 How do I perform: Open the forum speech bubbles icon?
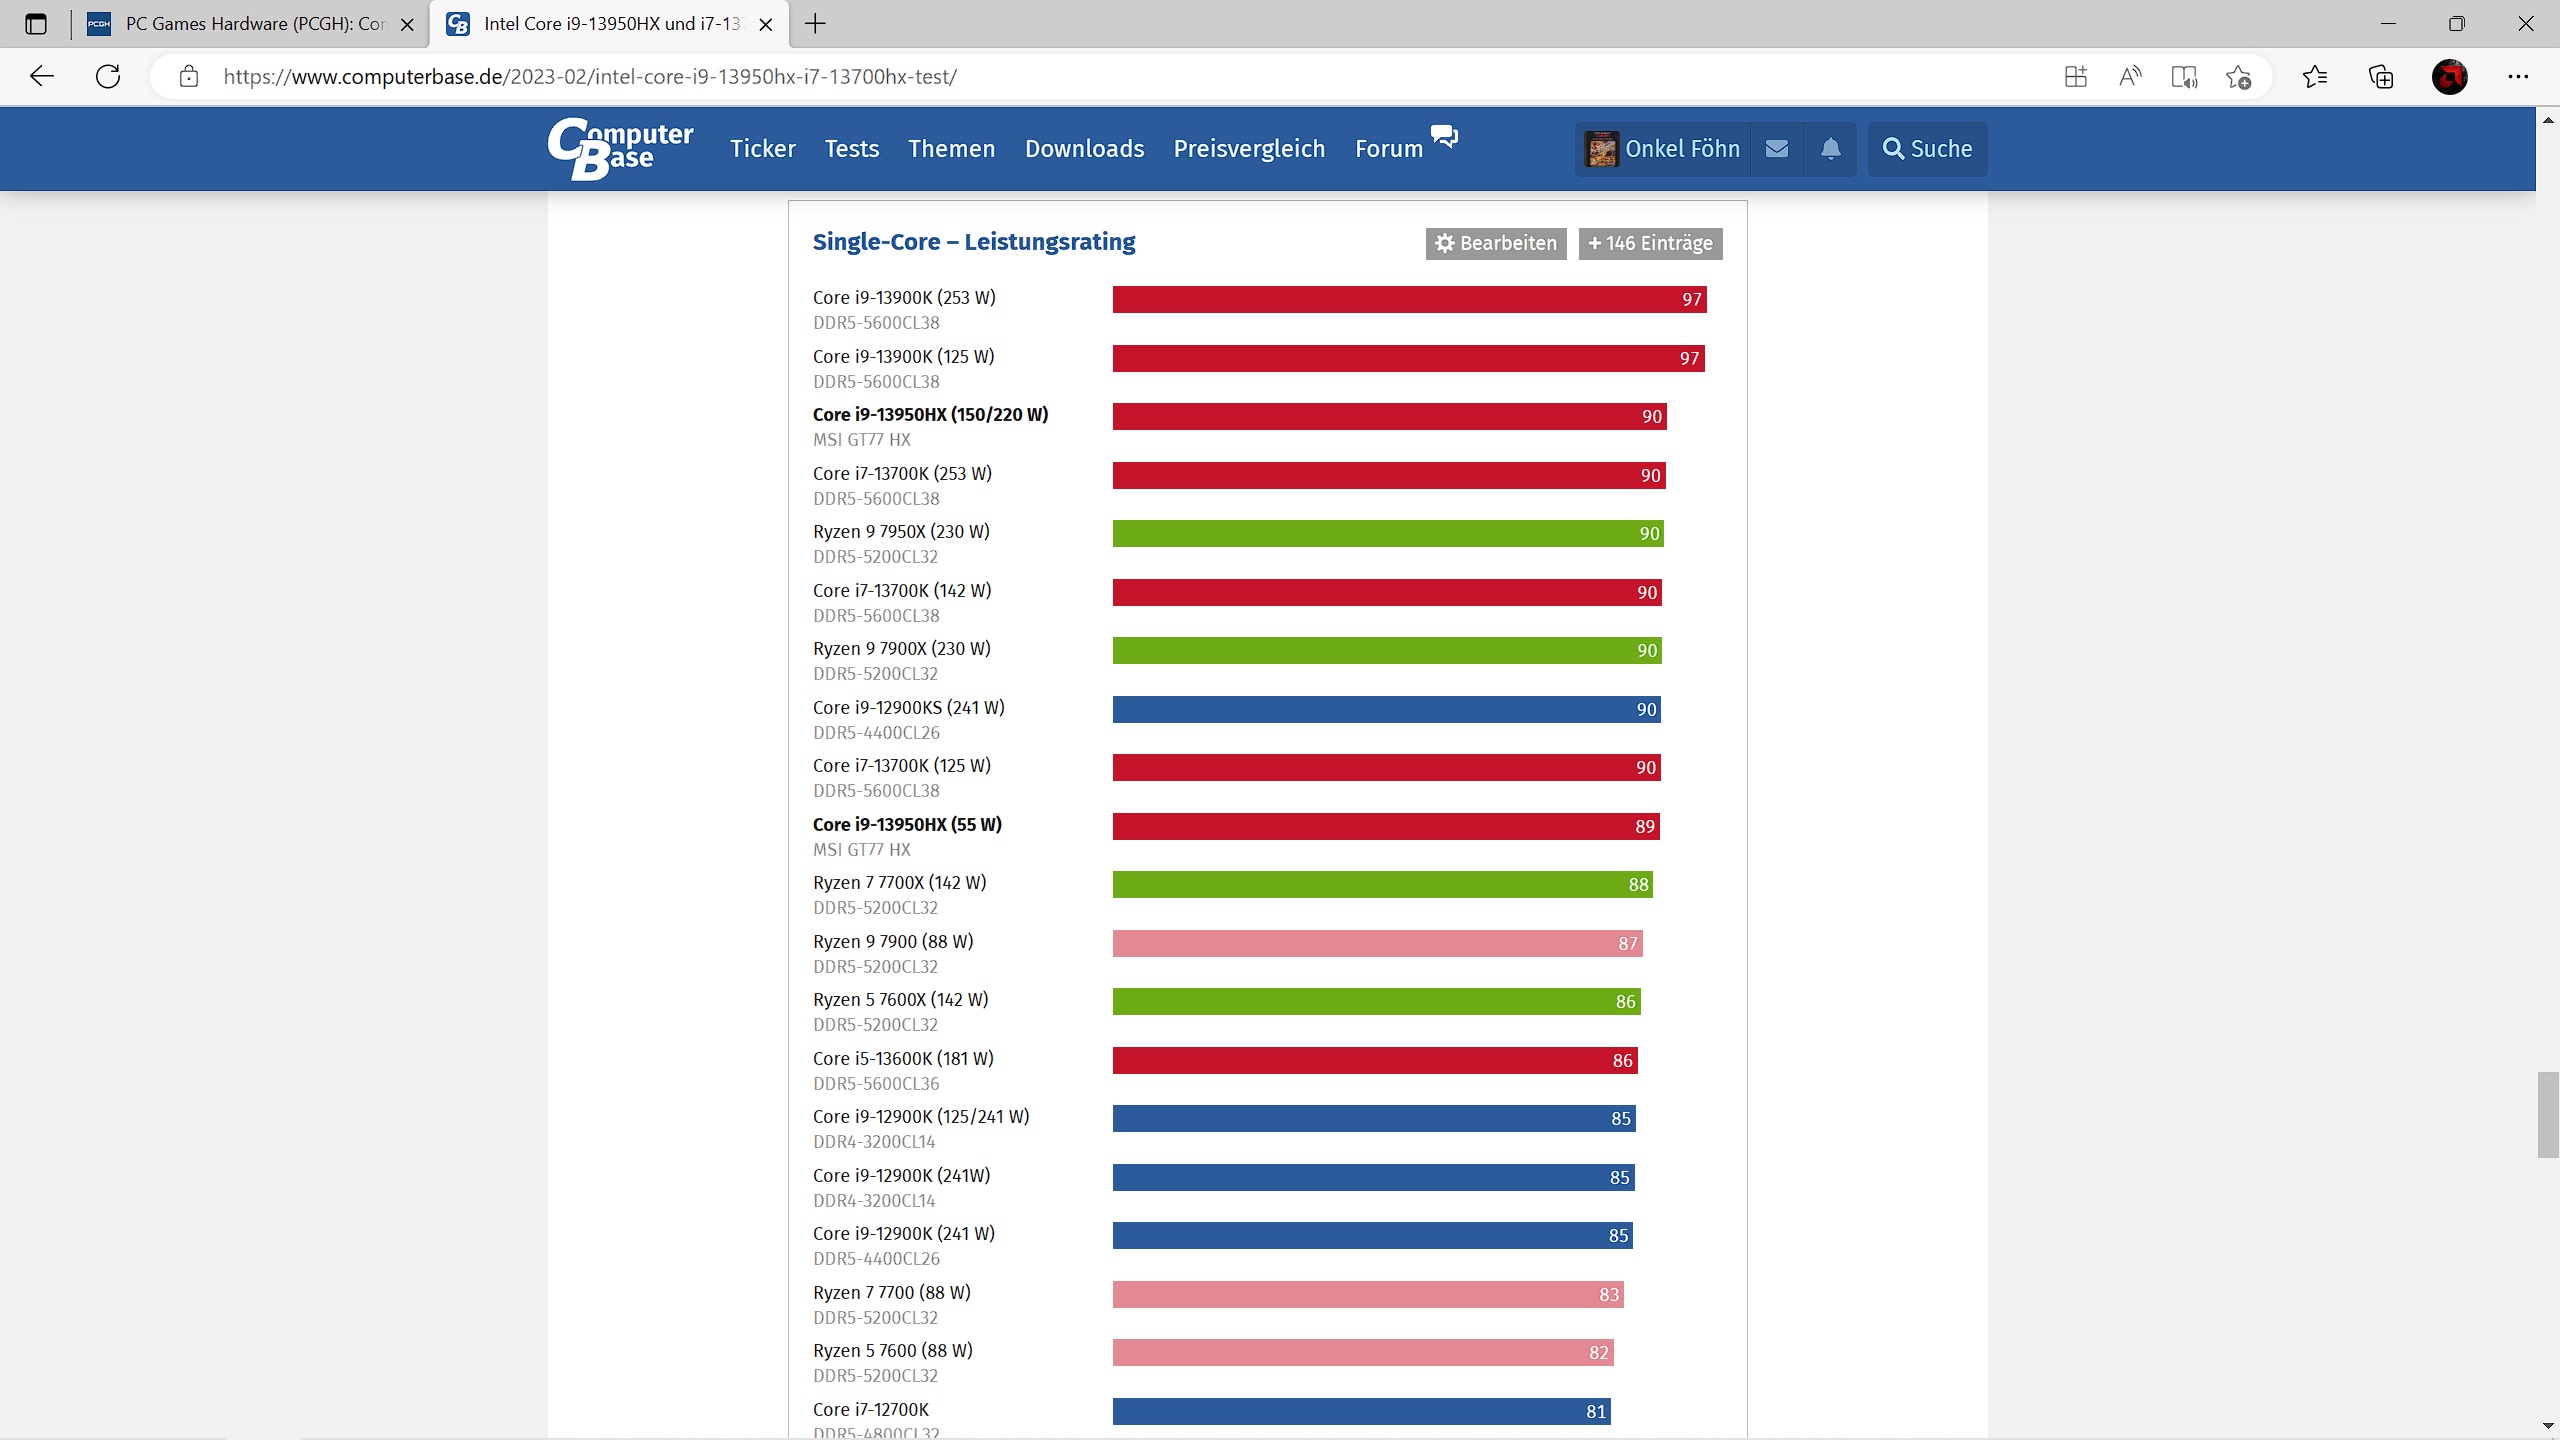click(1444, 136)
